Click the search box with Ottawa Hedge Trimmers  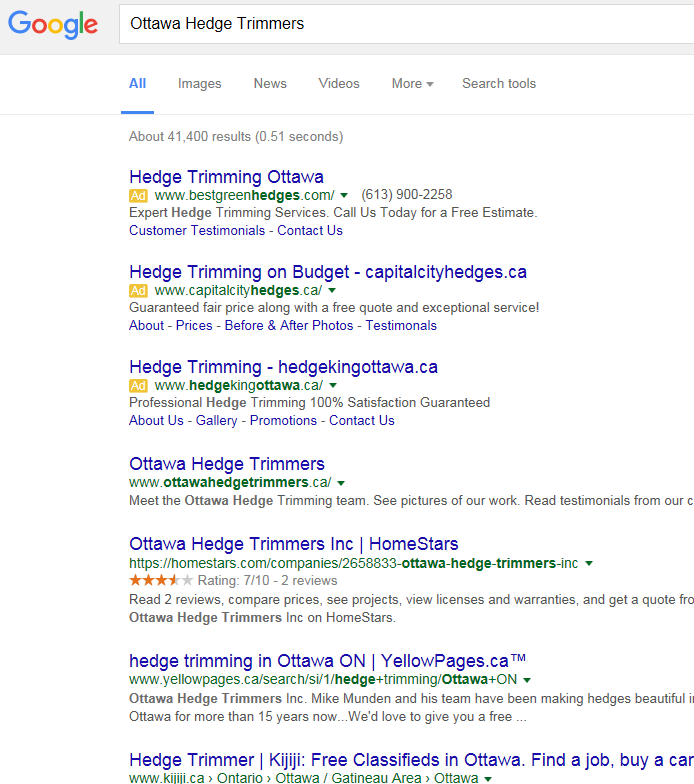click(400, 23)
